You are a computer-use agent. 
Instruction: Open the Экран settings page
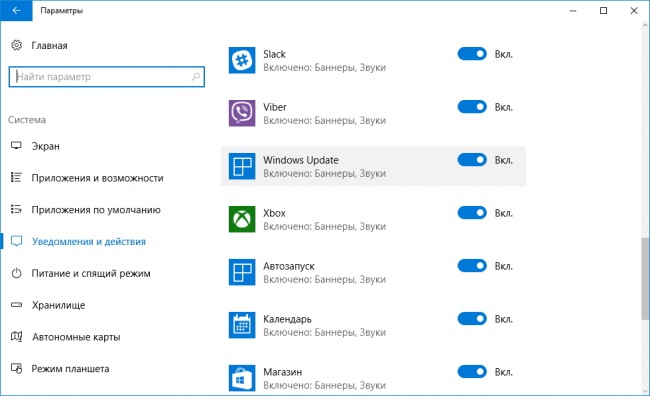pyautogui.click(x=46, y=146)
